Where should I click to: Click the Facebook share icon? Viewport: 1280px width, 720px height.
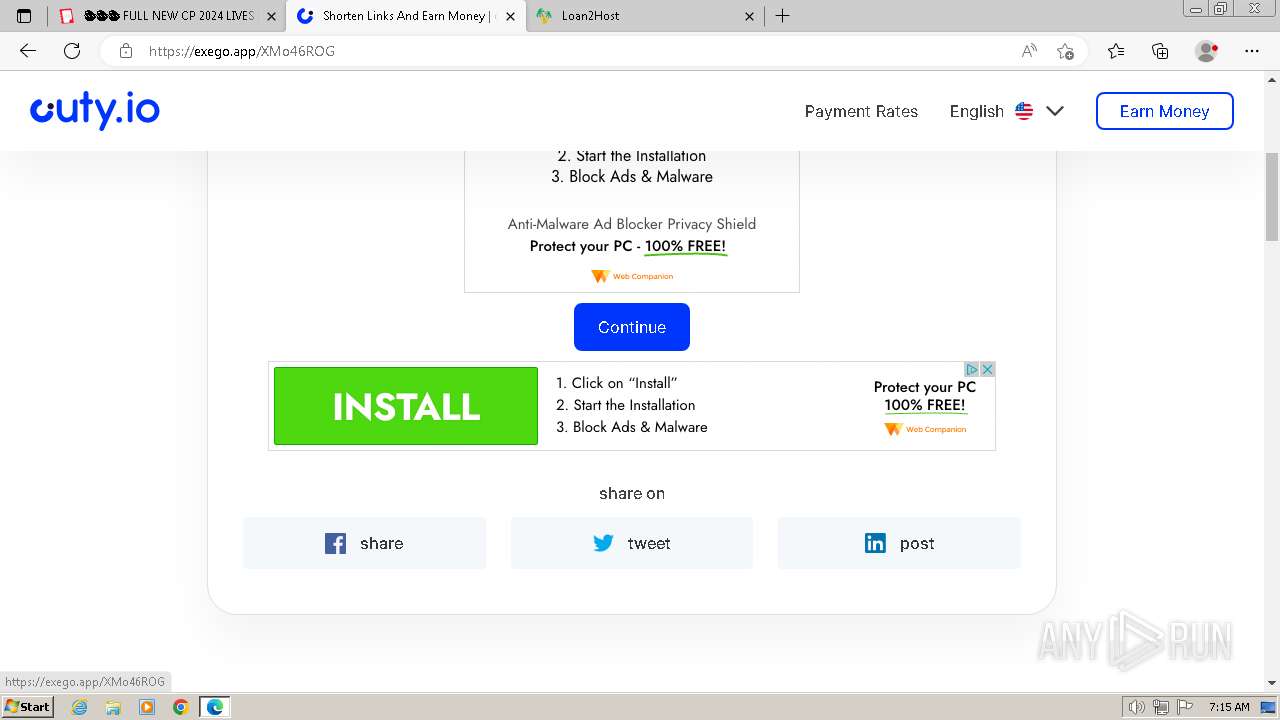(x=335, y=543)
